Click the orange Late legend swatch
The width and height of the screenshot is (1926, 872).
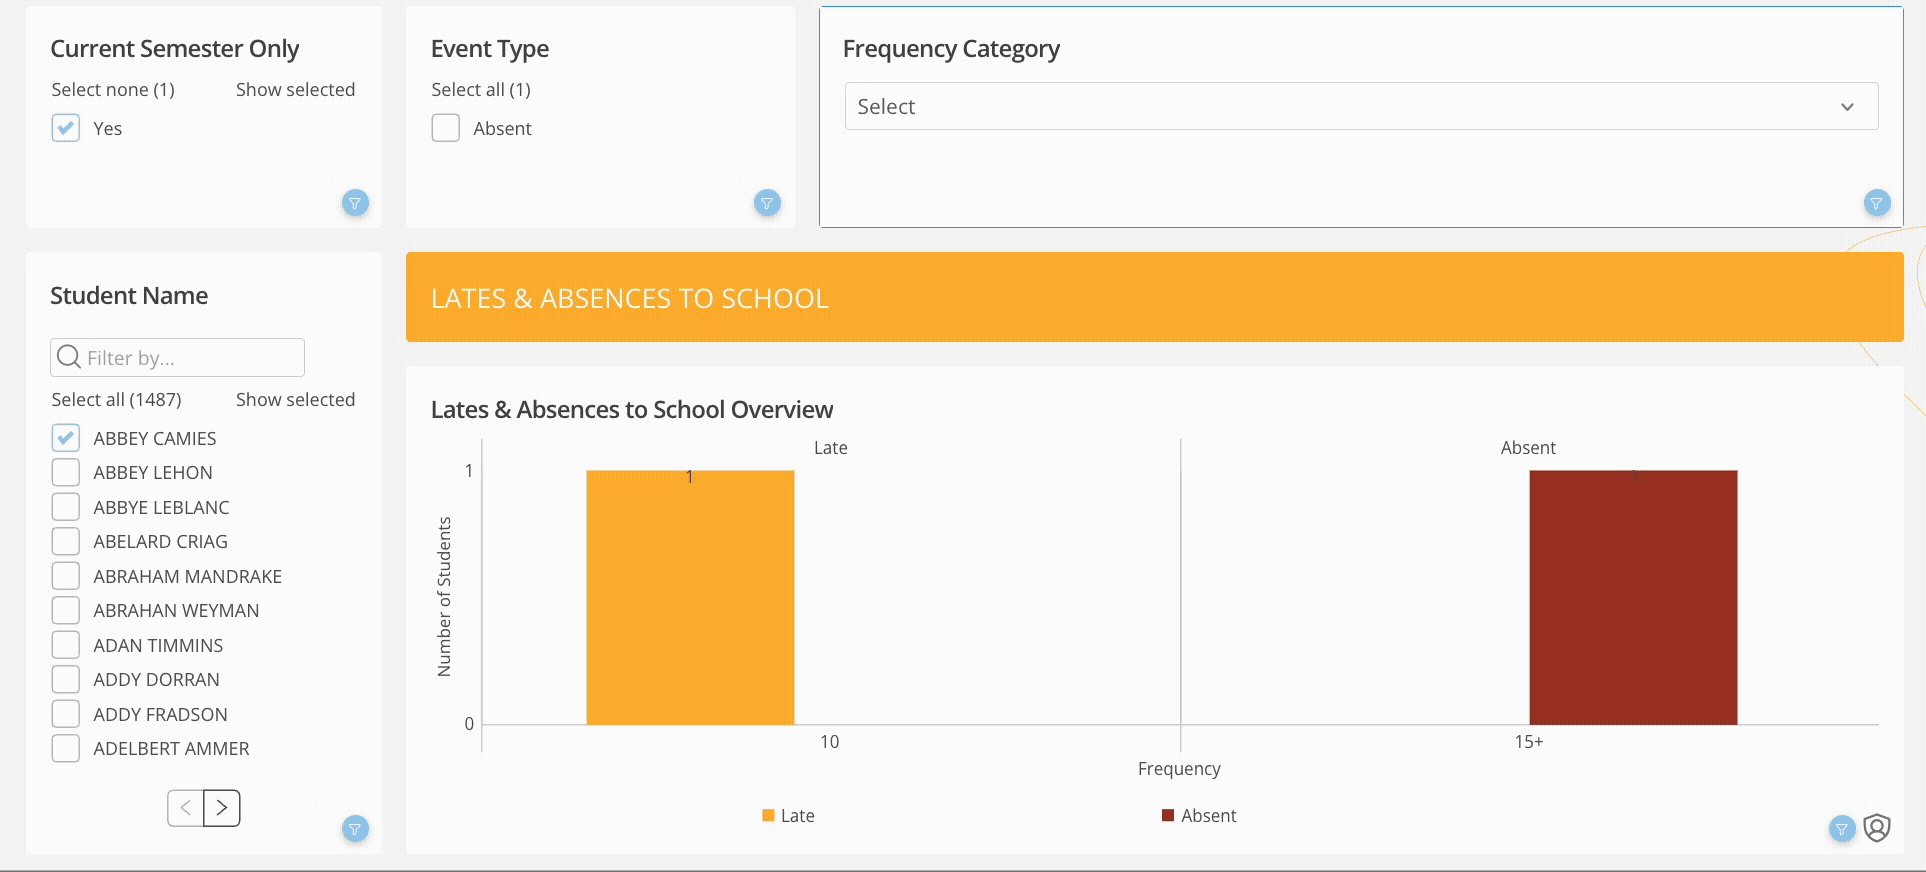(x=768, y=815)
